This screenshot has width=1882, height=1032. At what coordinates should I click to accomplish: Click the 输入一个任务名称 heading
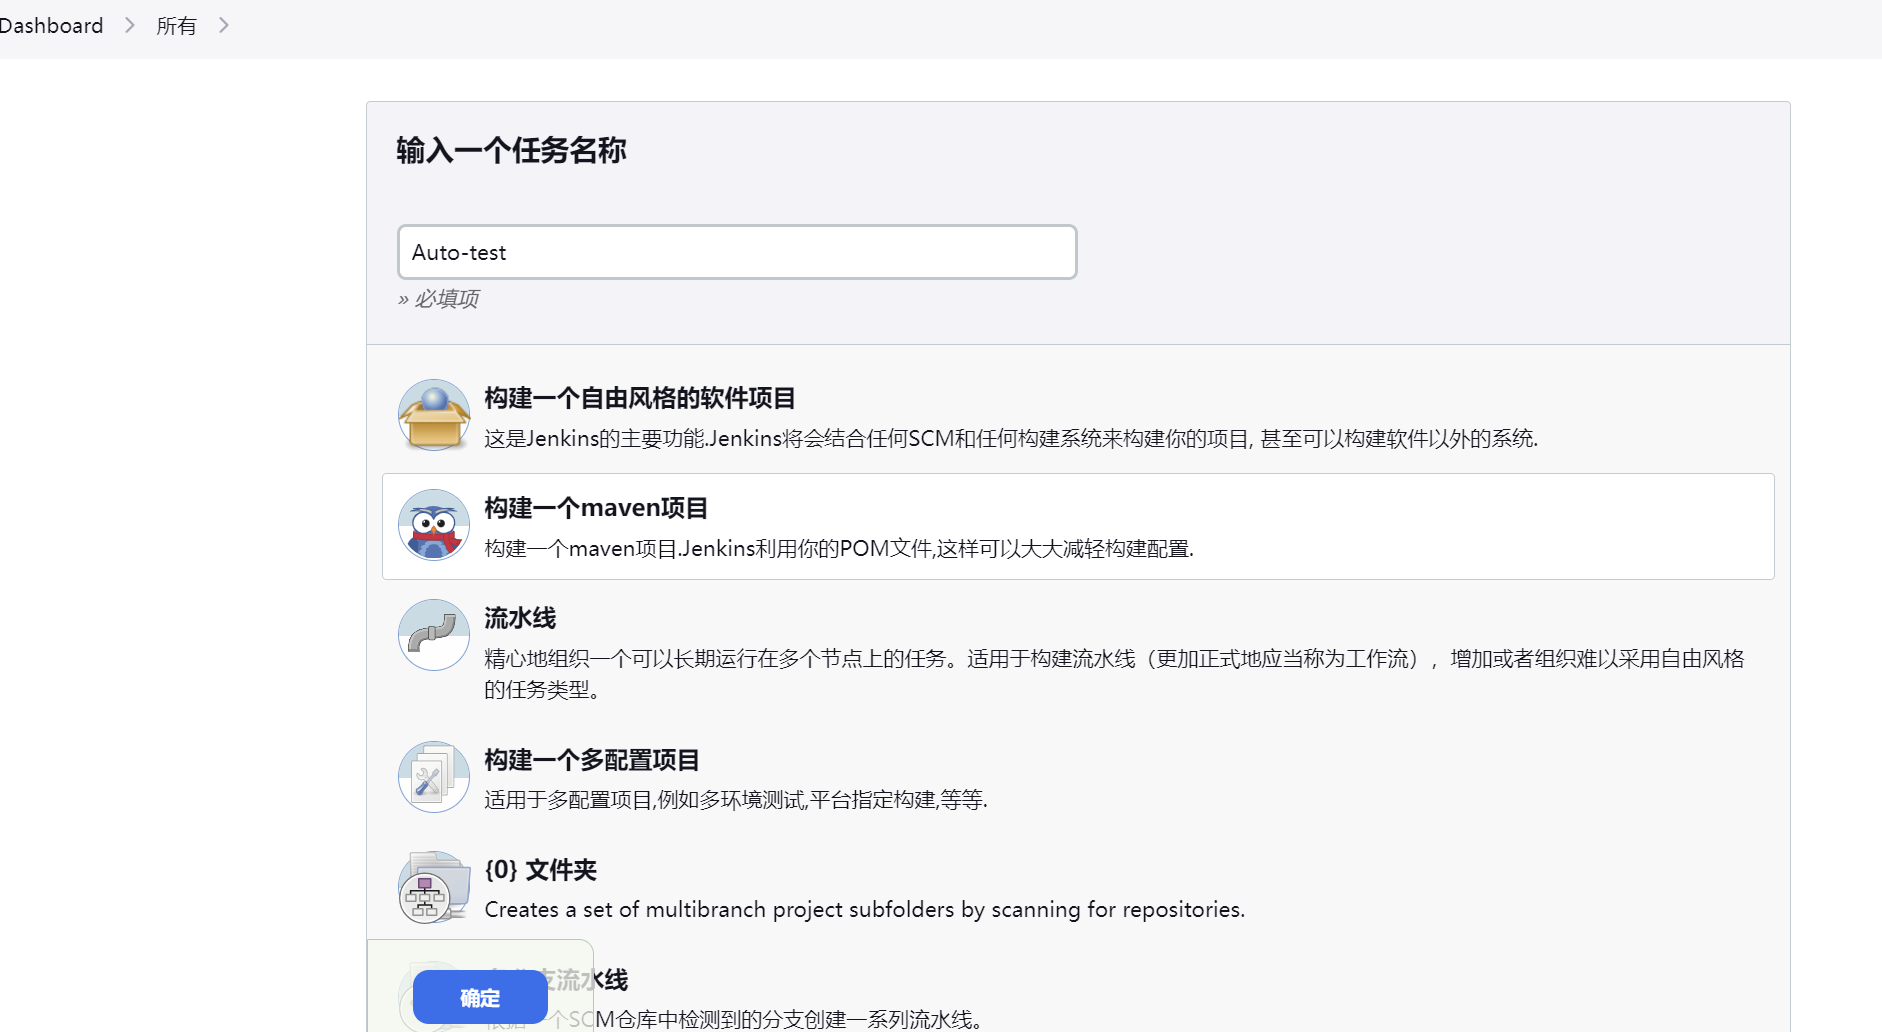click(511, 151)
